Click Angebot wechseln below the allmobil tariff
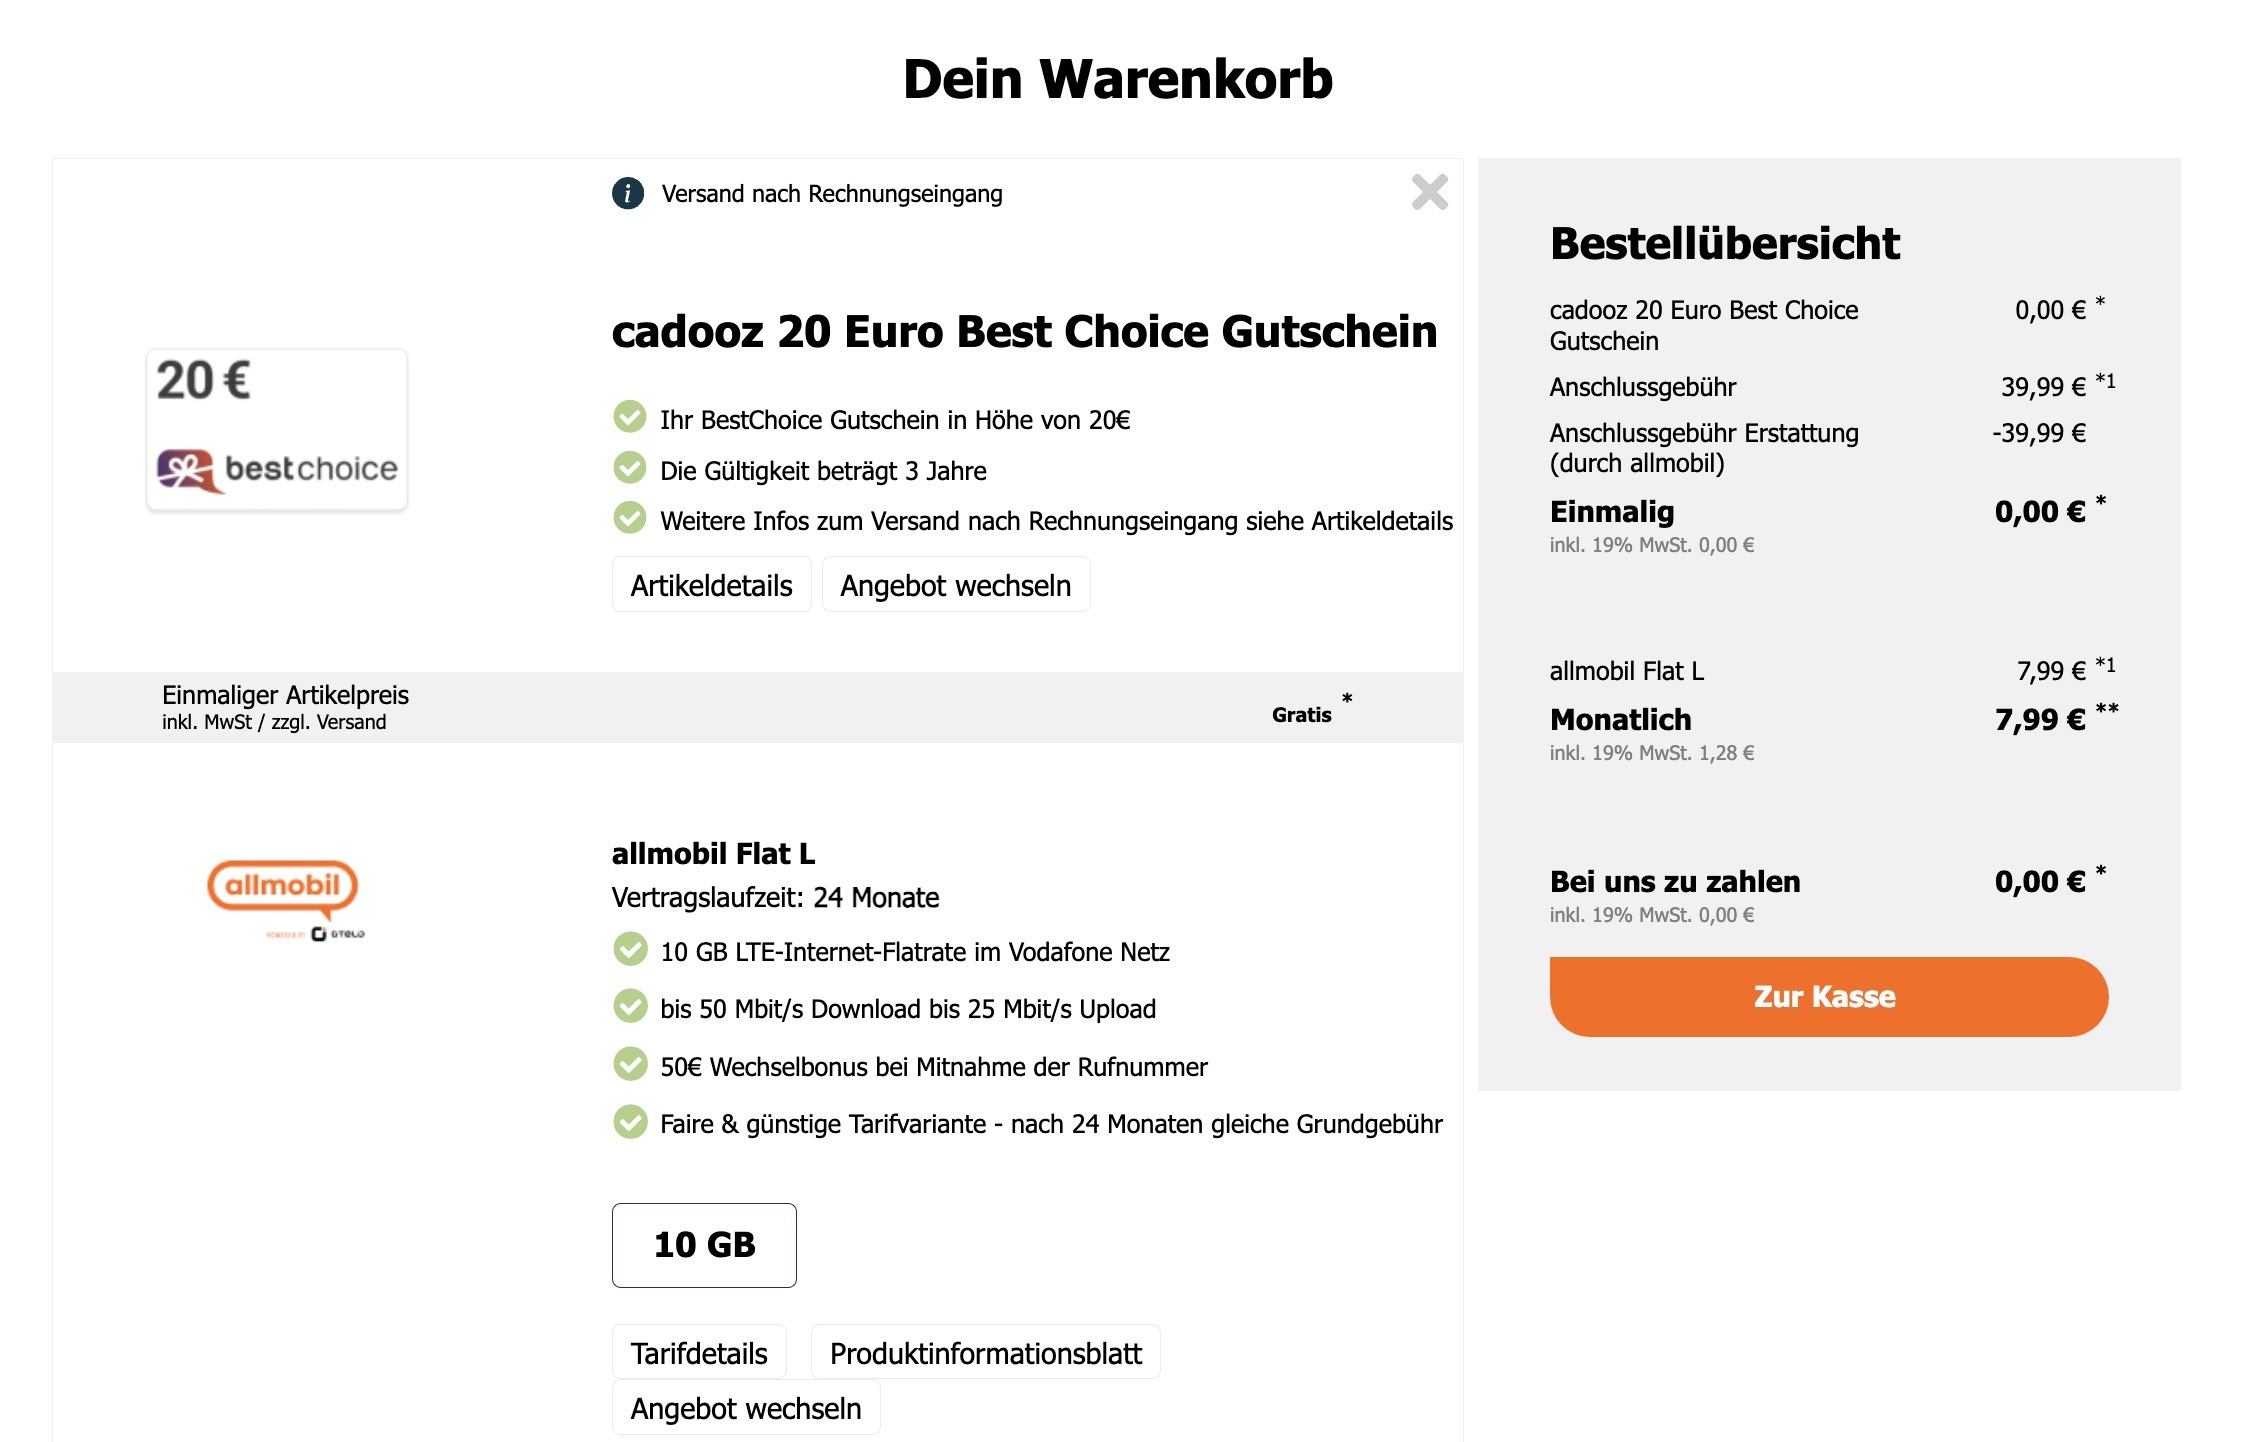2248x1442 pixels. pyautogui.click(x=745, y=1408)
